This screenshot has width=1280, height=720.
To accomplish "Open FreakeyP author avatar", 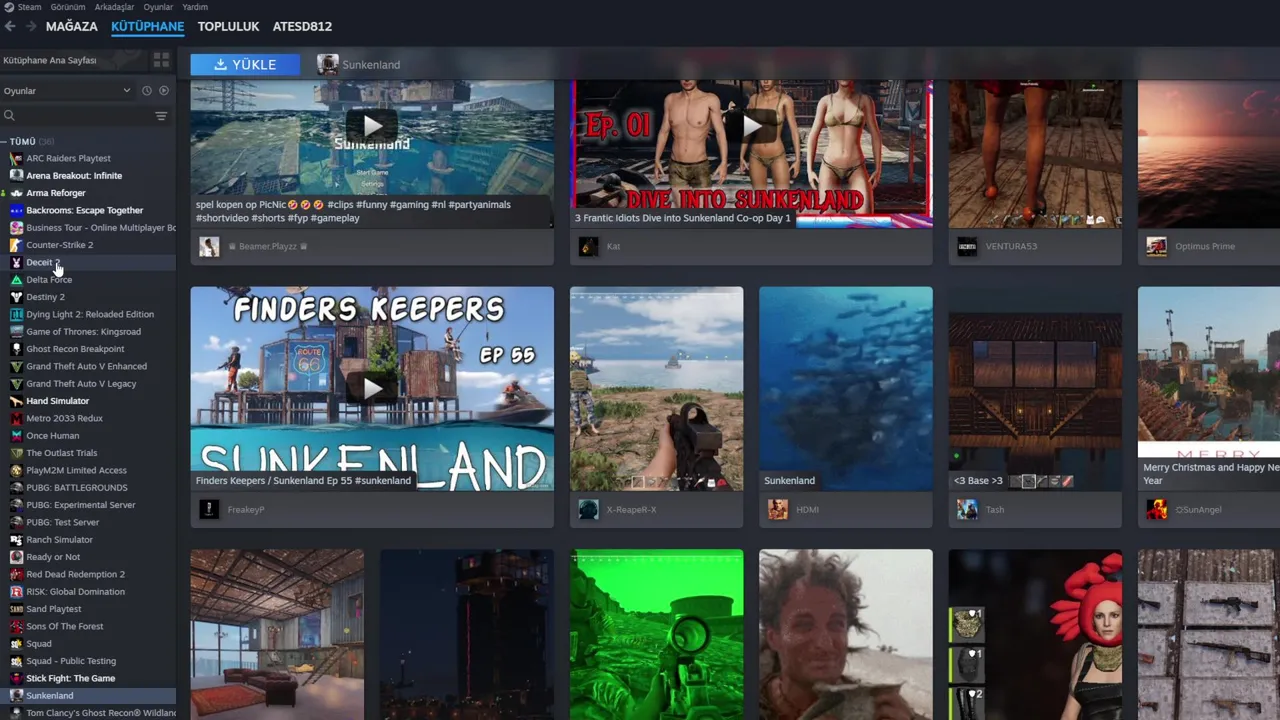I will pyautogui.click(x=209, y=510).
